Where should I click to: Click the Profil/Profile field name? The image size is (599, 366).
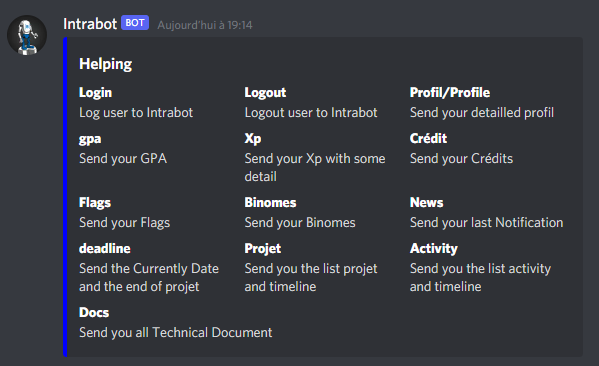point(450,92)
